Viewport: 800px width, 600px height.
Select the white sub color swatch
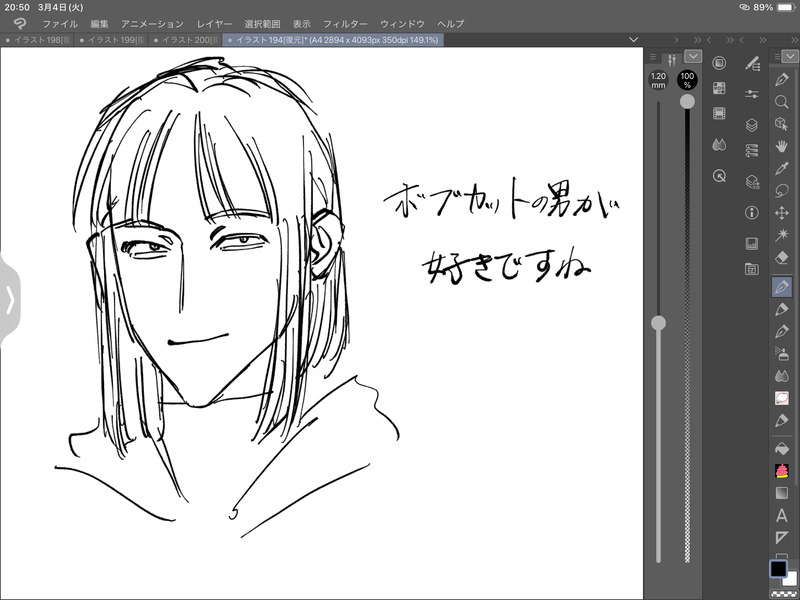(x=791, y=580)
